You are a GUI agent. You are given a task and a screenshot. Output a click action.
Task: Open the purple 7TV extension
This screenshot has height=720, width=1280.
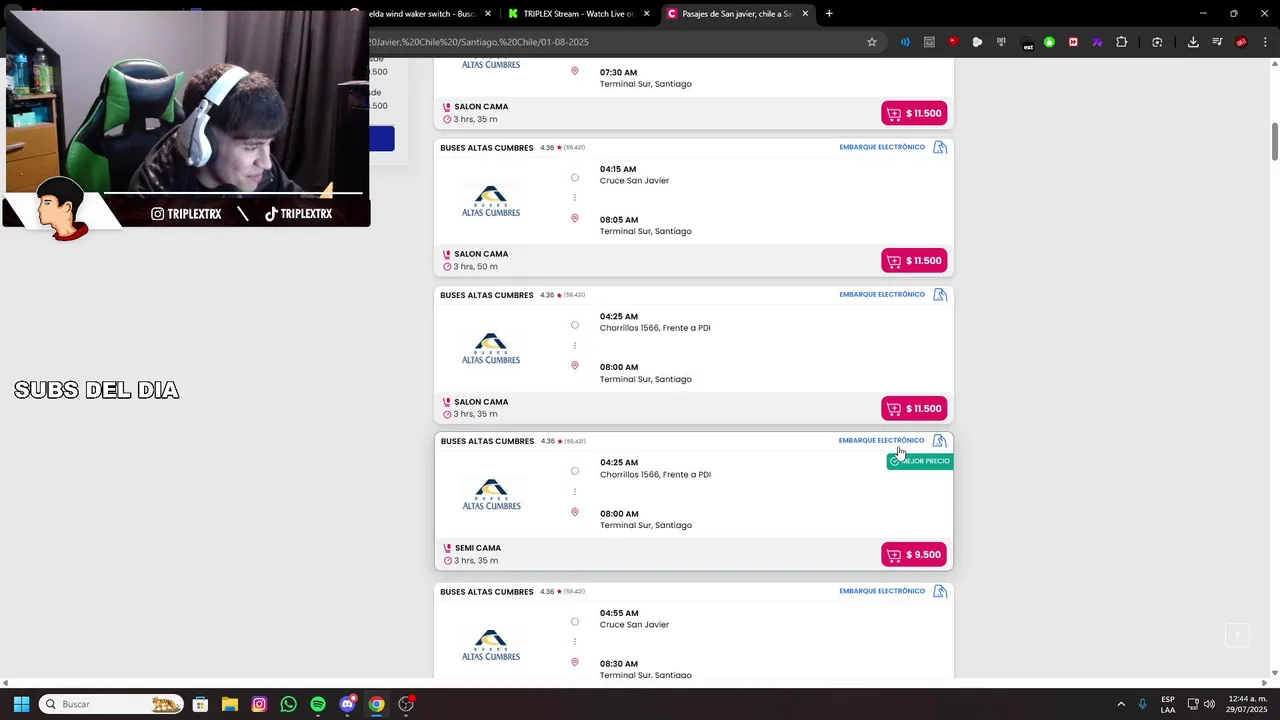[x=1097, y=42]
